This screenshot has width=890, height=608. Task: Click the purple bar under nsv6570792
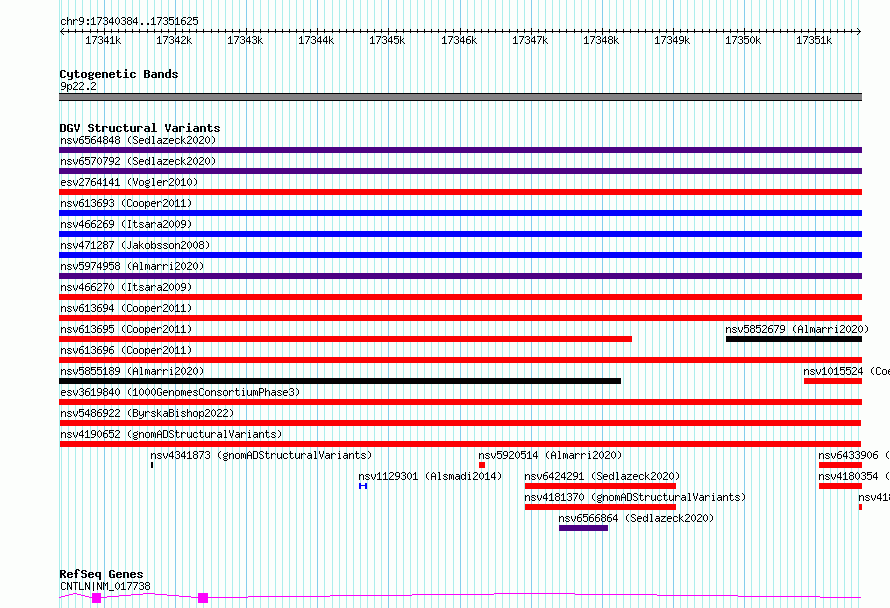pyautogui.click(x=460, y=171)
